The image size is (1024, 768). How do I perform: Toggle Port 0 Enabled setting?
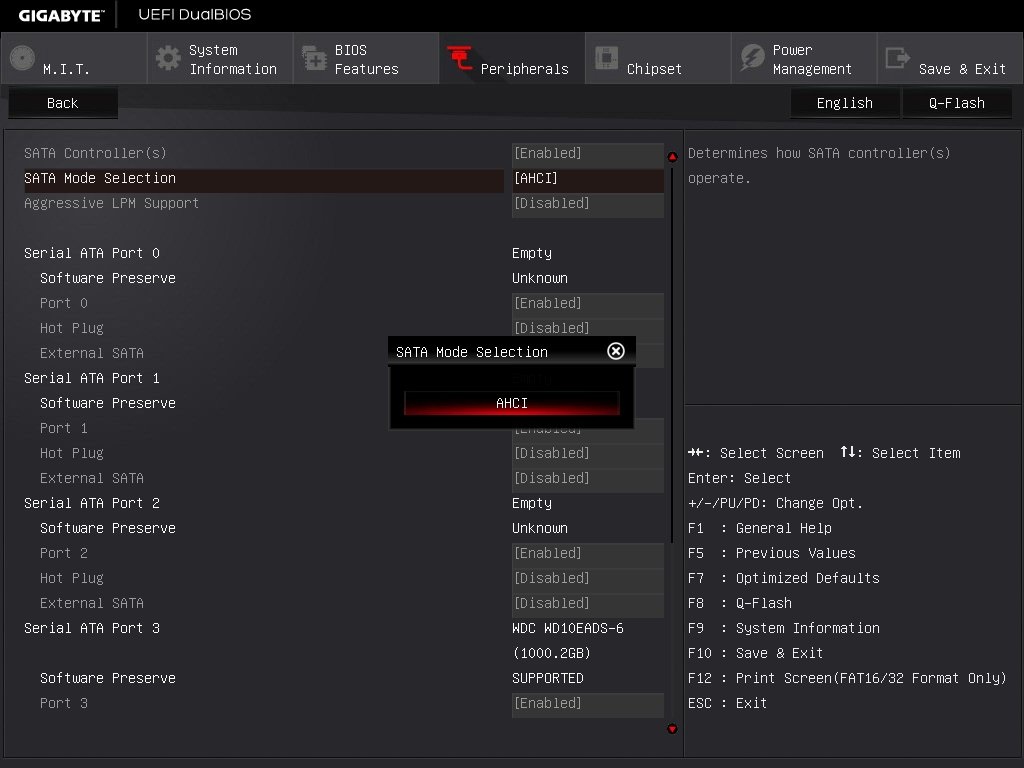coord(587,303)
